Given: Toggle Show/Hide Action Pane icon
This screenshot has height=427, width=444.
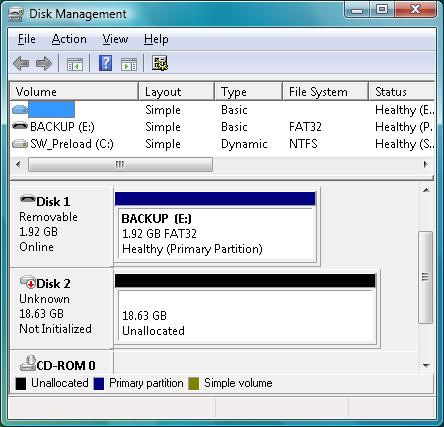Looking at the screenshot, I should point(129,64).
